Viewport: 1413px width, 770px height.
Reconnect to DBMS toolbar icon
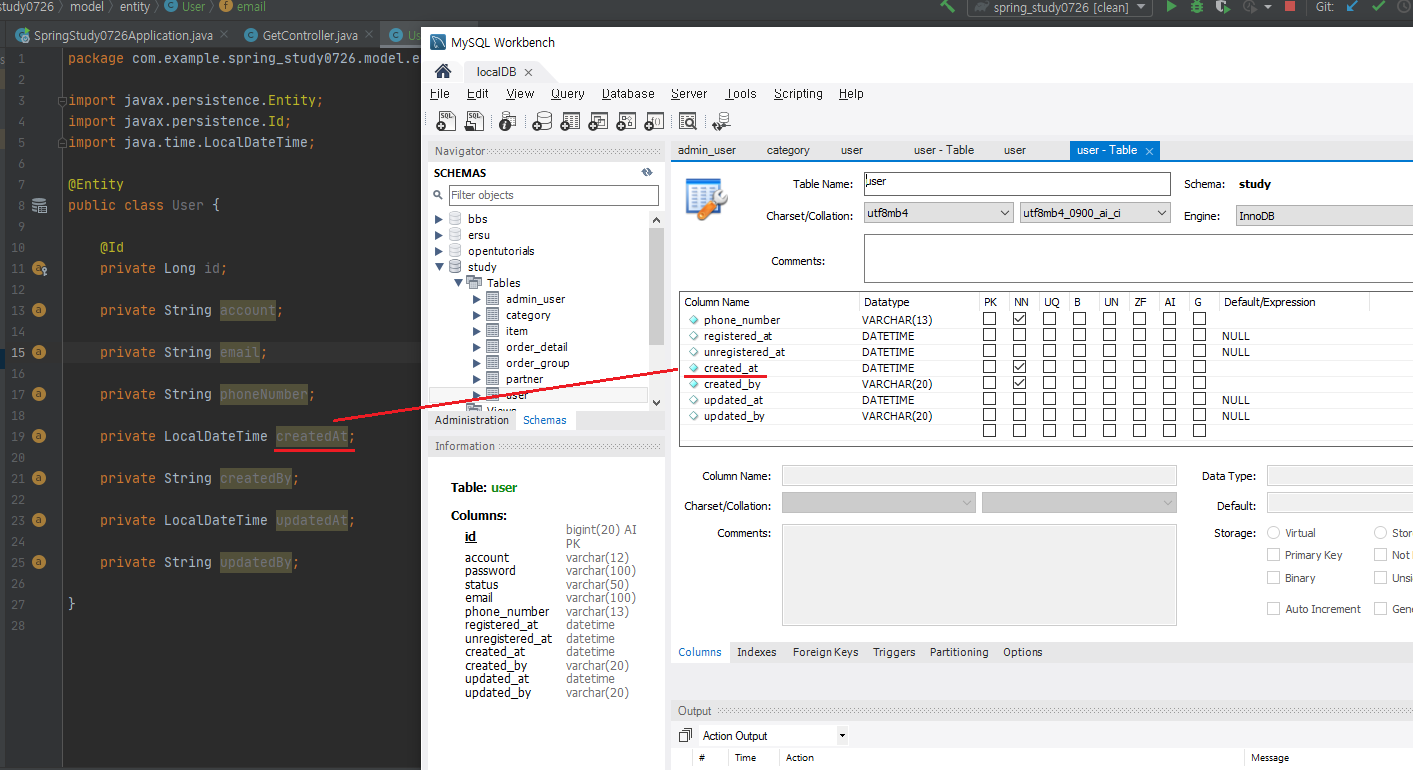click(x=721, y=121)
